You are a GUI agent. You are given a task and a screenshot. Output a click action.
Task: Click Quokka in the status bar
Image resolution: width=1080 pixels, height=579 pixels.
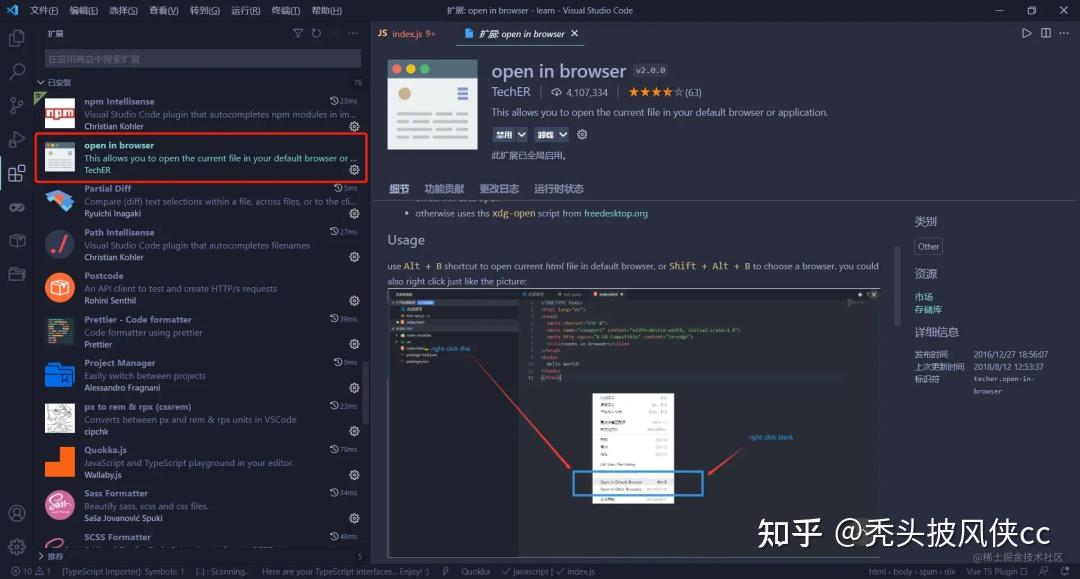click(475, 571)
